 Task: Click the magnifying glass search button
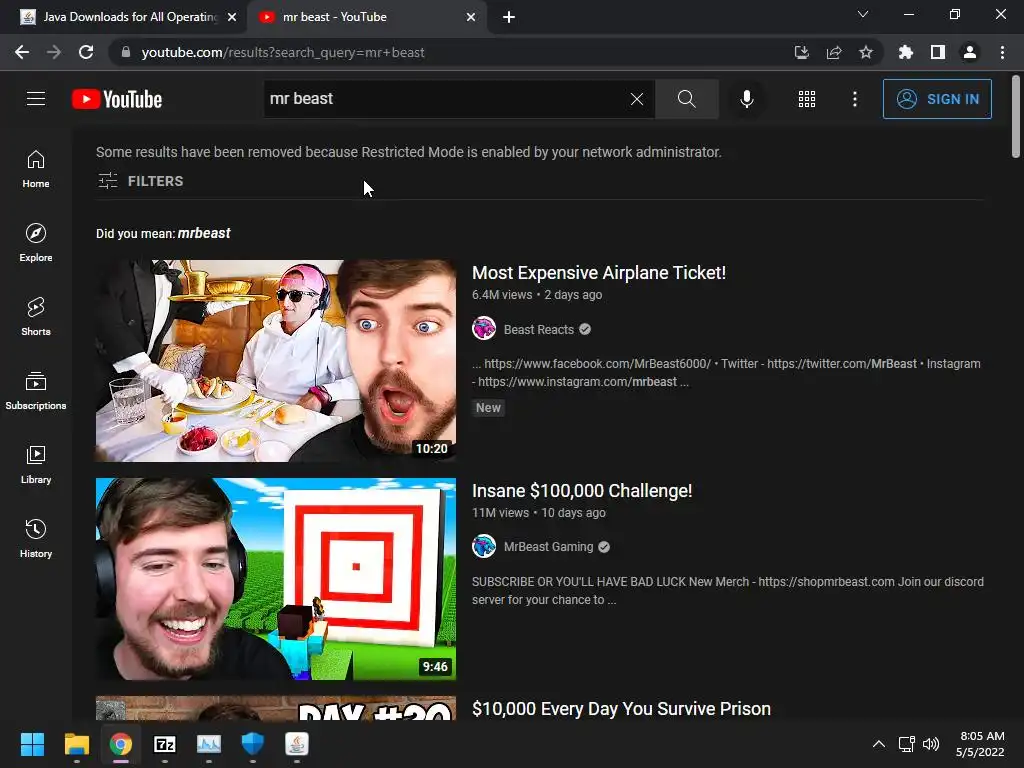[686, 99]
